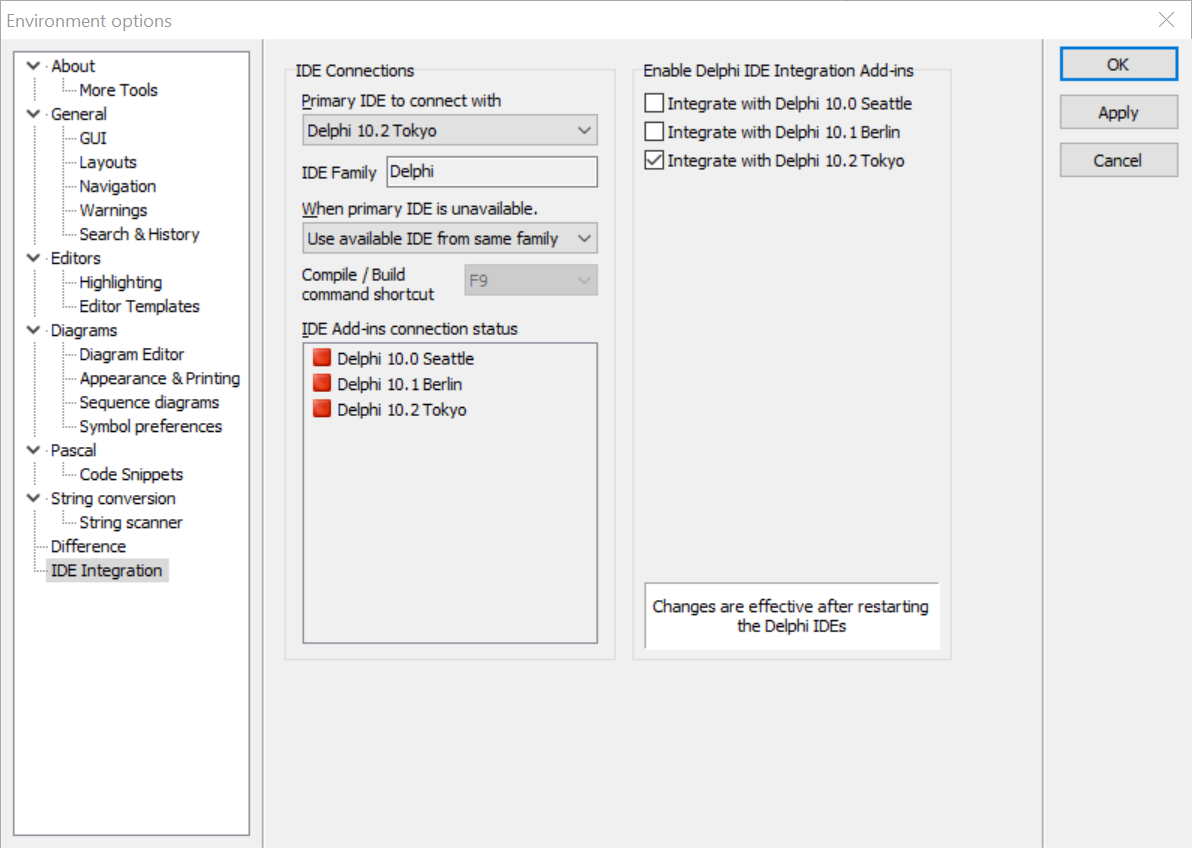Open Appearance & Printing options
The width and height of the screenshot is (1192, 848).
[160, 378]
